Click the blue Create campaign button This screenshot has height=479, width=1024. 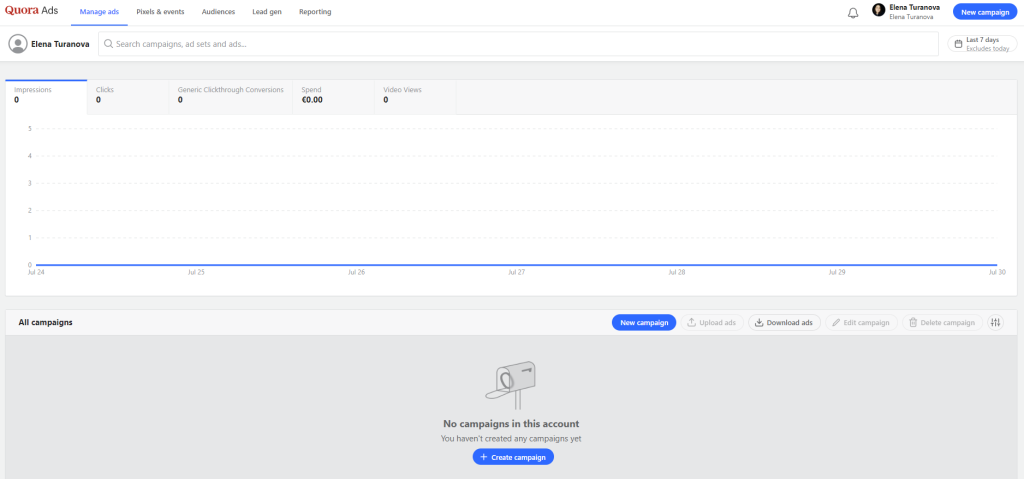click(513, 457)
